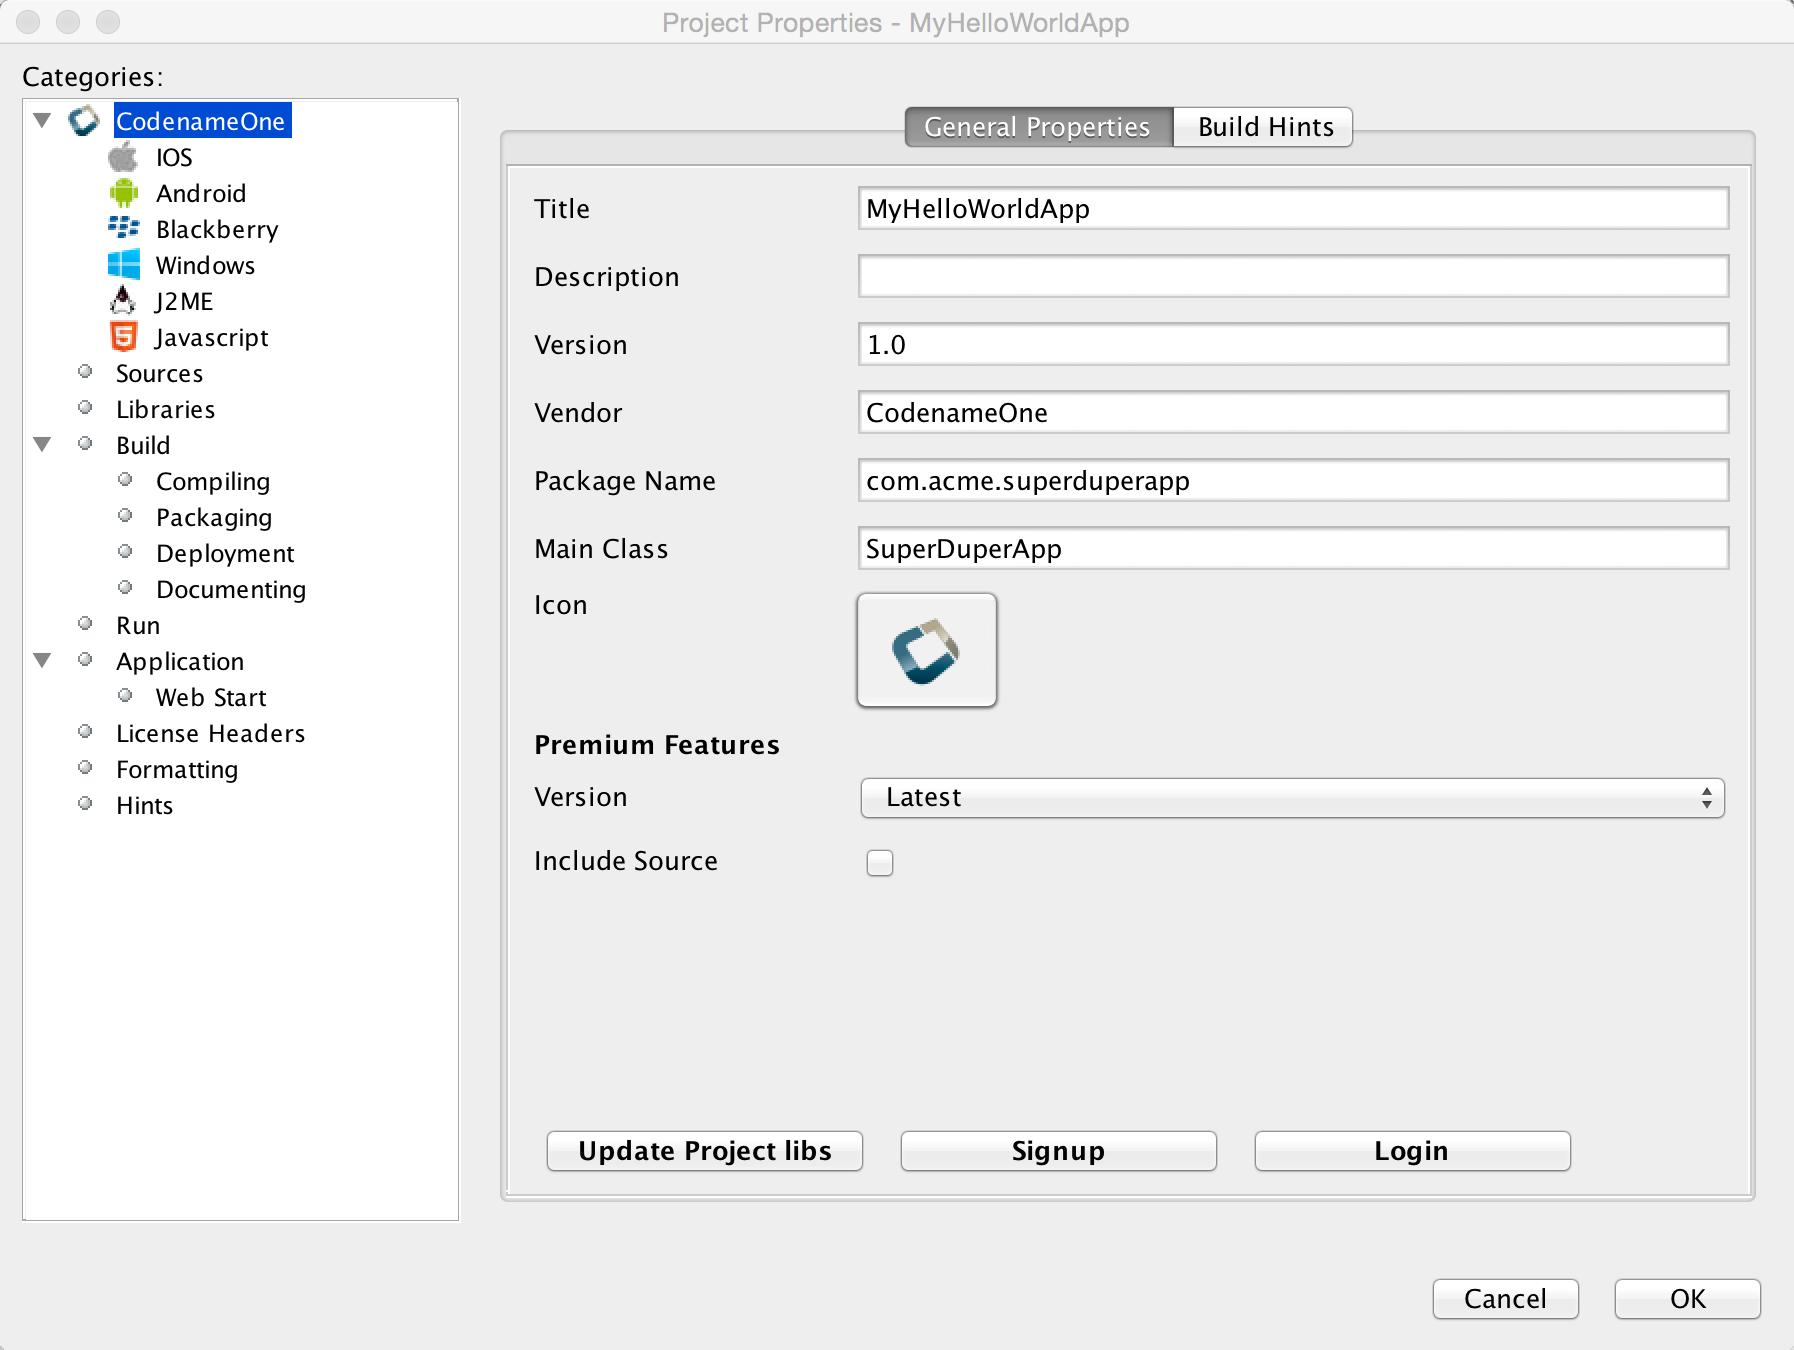Select the Deployment category
1794x1350 pixels.
(225, 553)
